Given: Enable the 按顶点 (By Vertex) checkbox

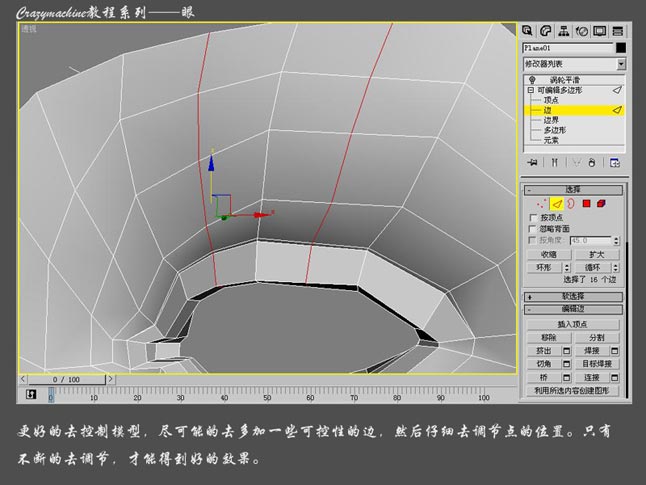Looking at the screenshot, I should [x=532, y=217].
